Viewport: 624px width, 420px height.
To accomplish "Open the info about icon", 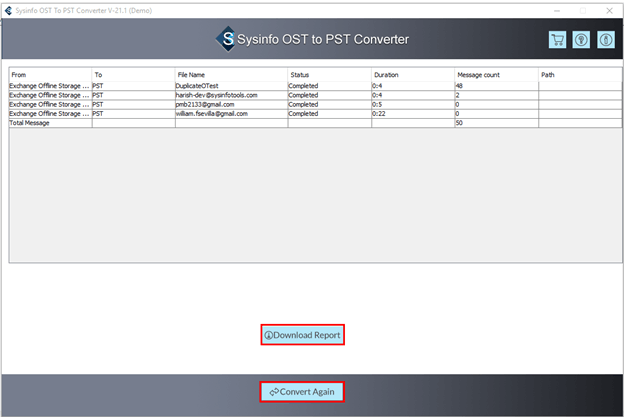I will [606, 40].
